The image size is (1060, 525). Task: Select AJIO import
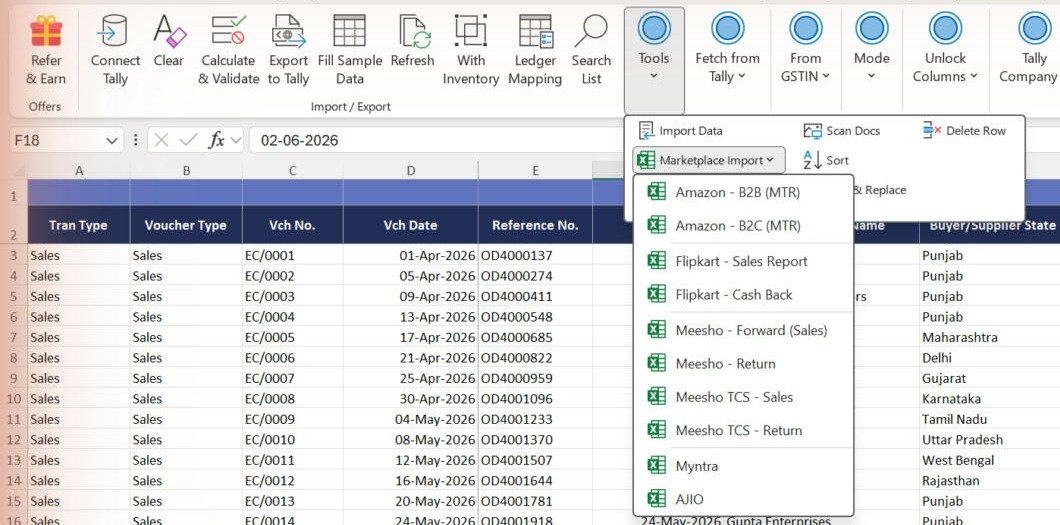click(x=743, y=499)
